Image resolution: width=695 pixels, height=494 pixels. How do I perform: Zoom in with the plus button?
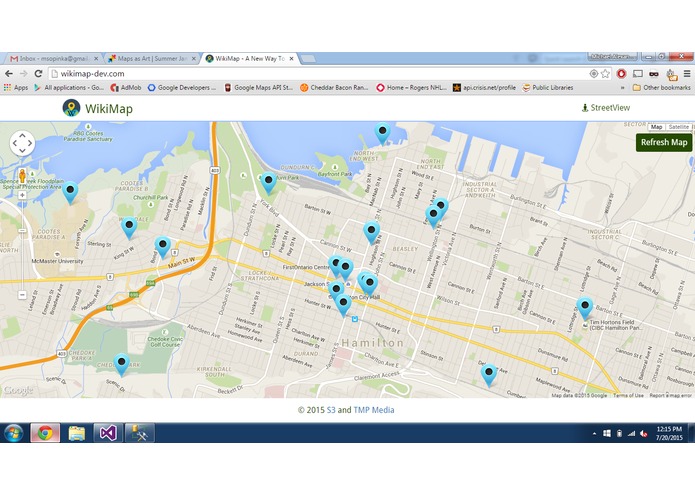tap(22, 195)
